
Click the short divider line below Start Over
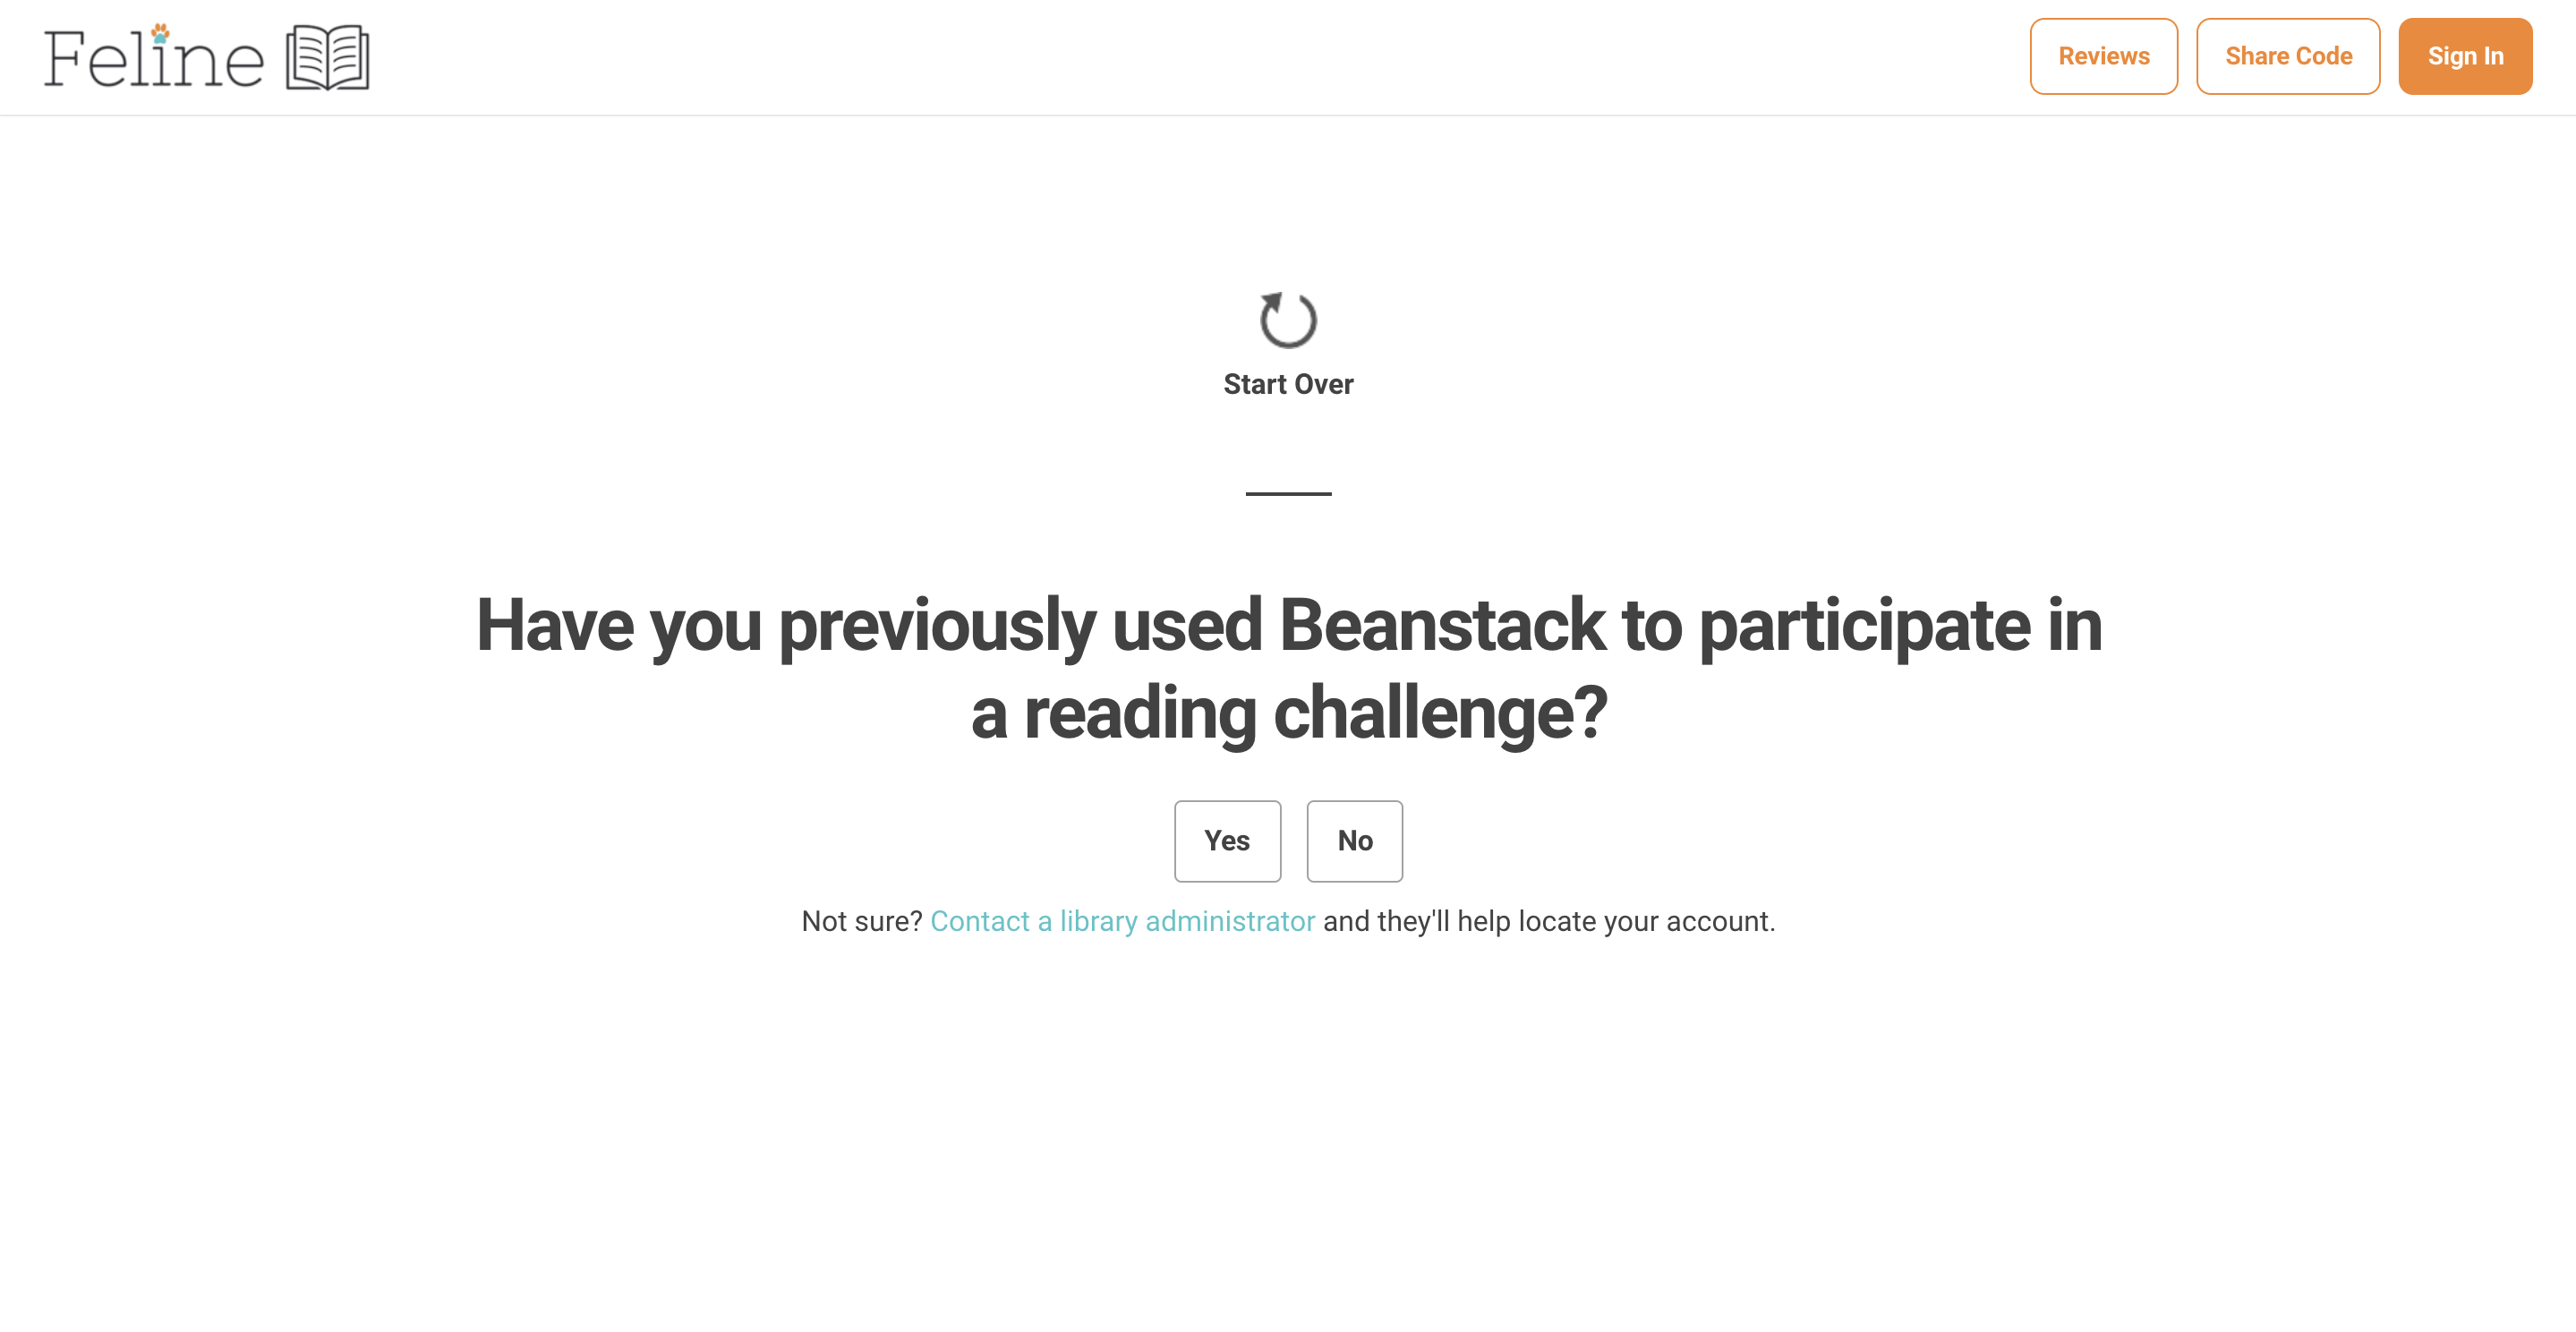point(1288,494)
